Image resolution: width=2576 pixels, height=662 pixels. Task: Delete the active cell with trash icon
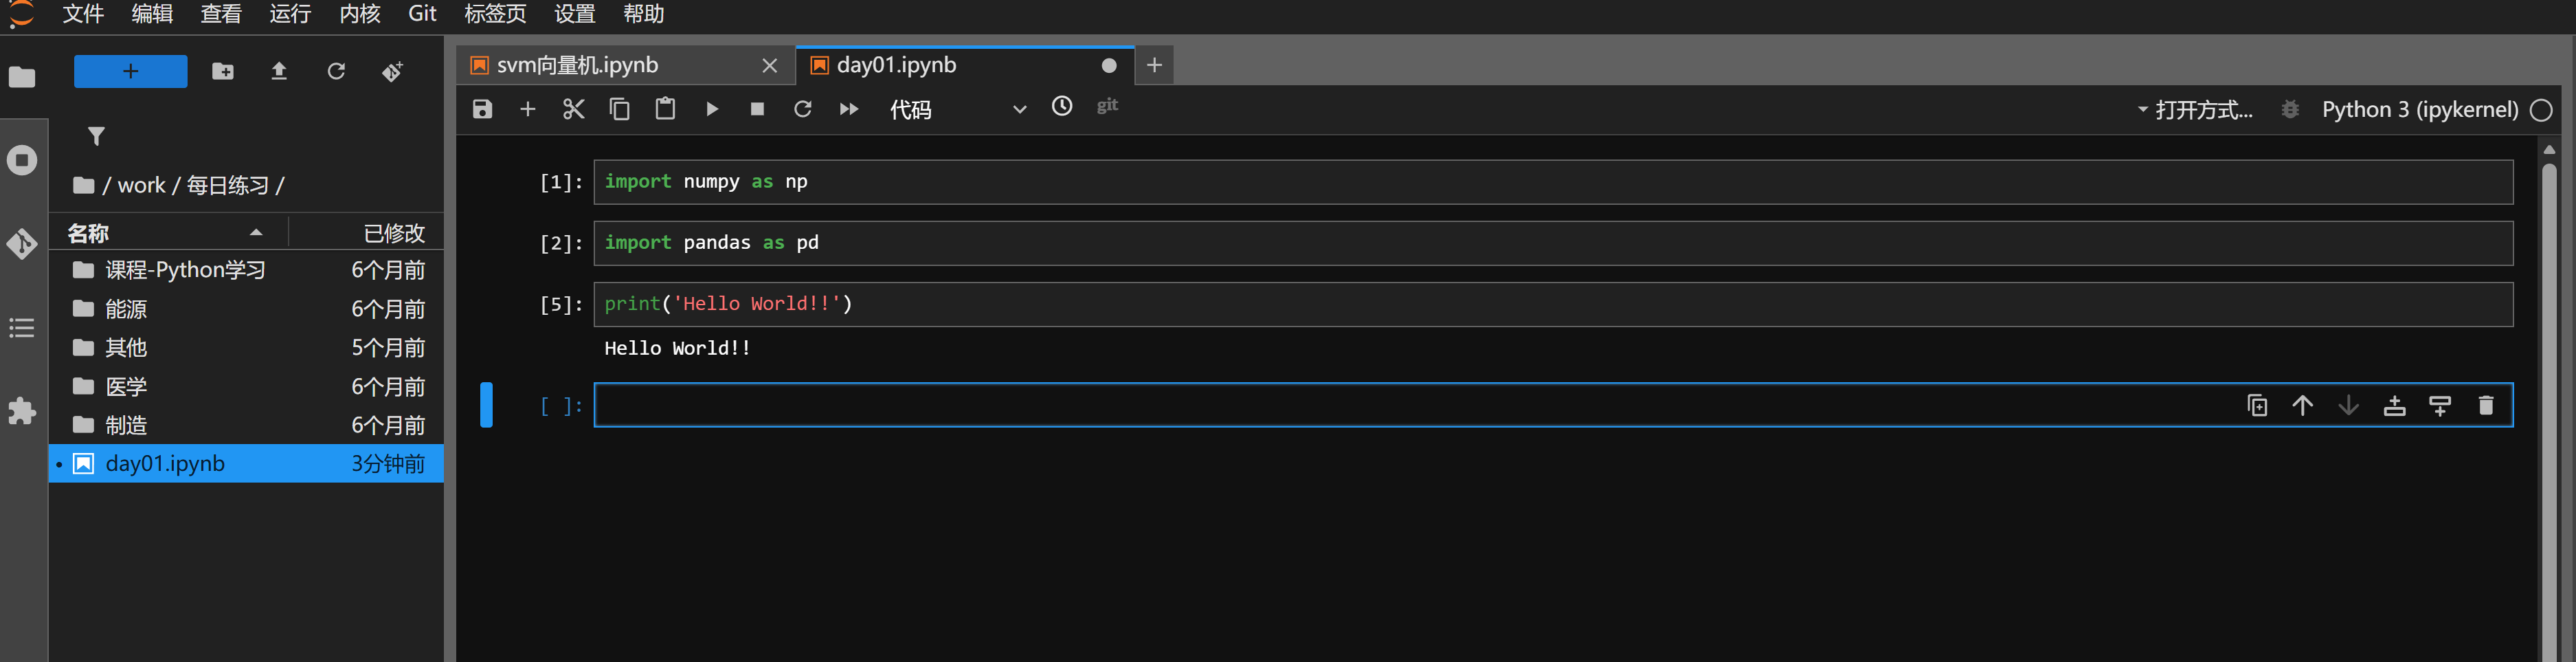[x=2486, y=405]
